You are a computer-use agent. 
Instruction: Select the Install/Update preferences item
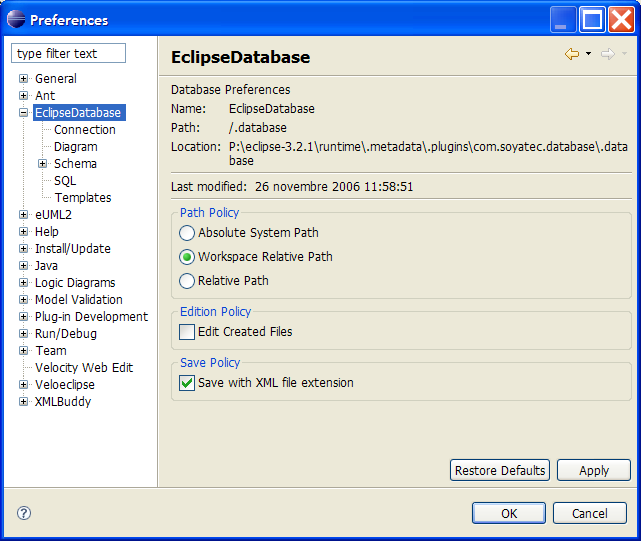click(x=73, y=249)
